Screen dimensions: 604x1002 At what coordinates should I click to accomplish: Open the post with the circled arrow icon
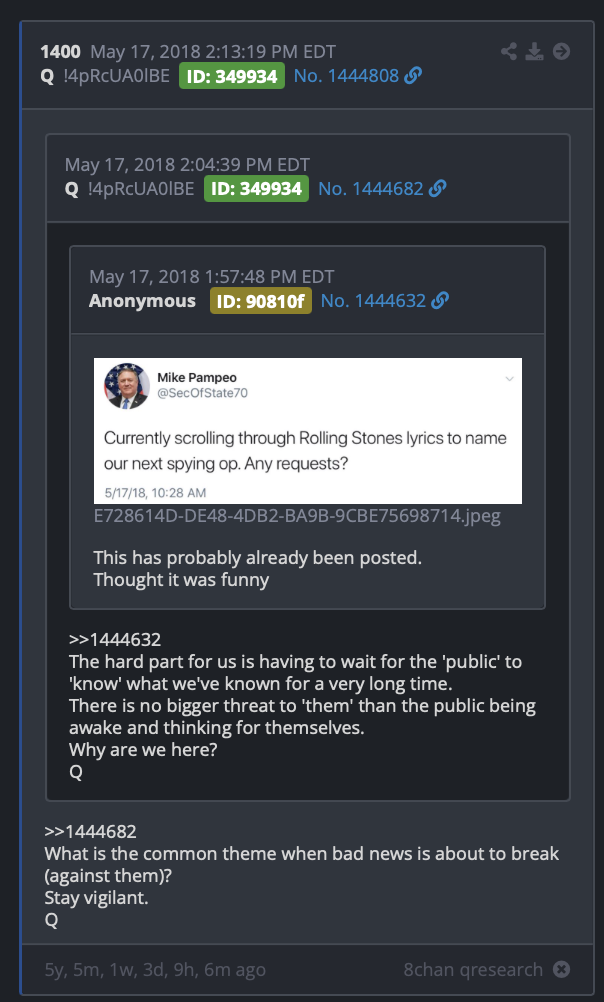[561, 51]
